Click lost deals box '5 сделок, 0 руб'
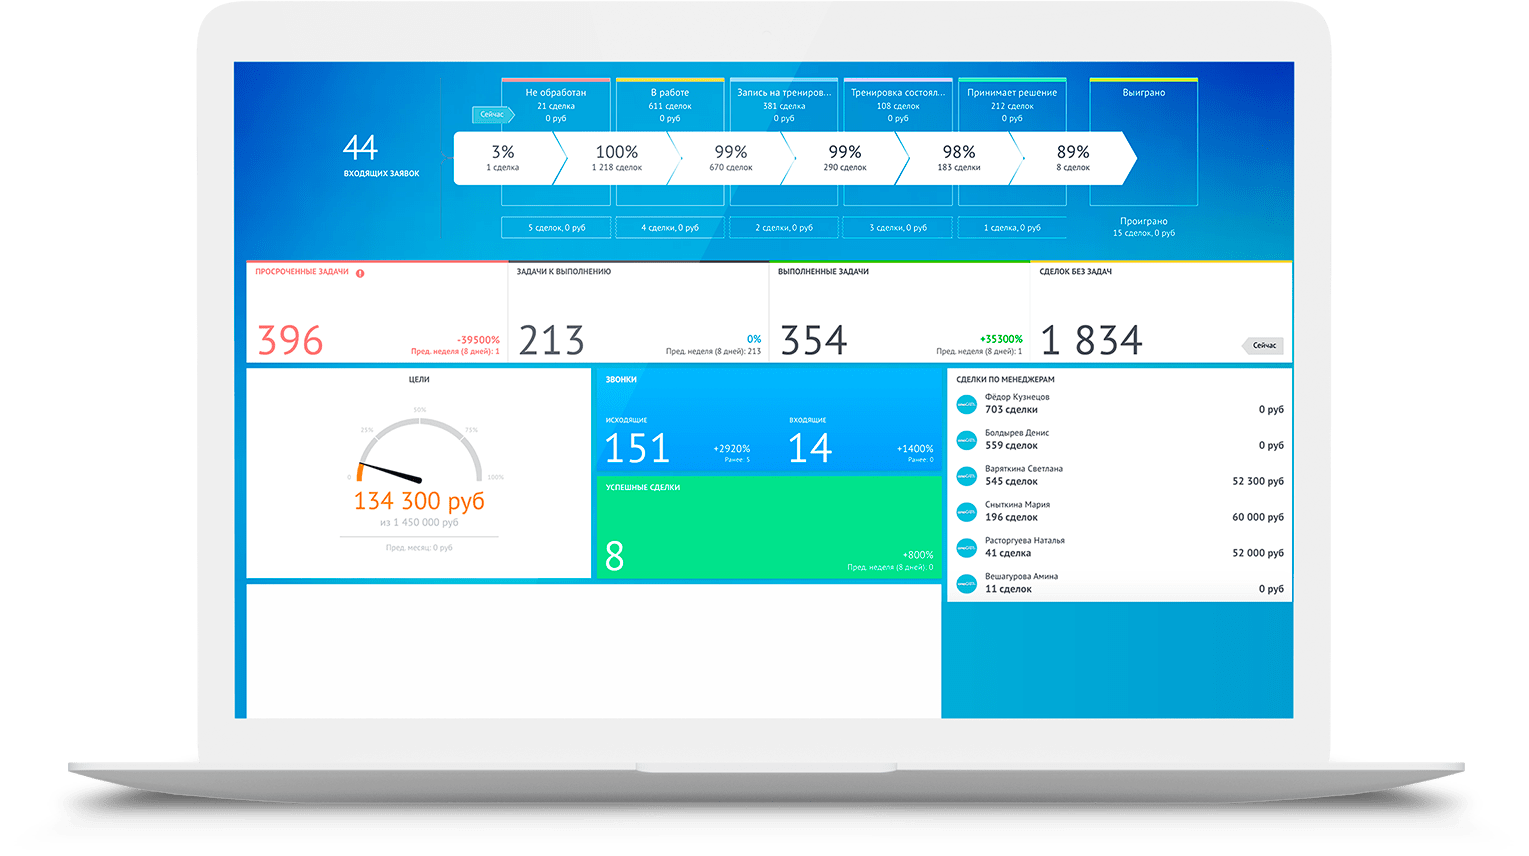 tap(556, 228)
